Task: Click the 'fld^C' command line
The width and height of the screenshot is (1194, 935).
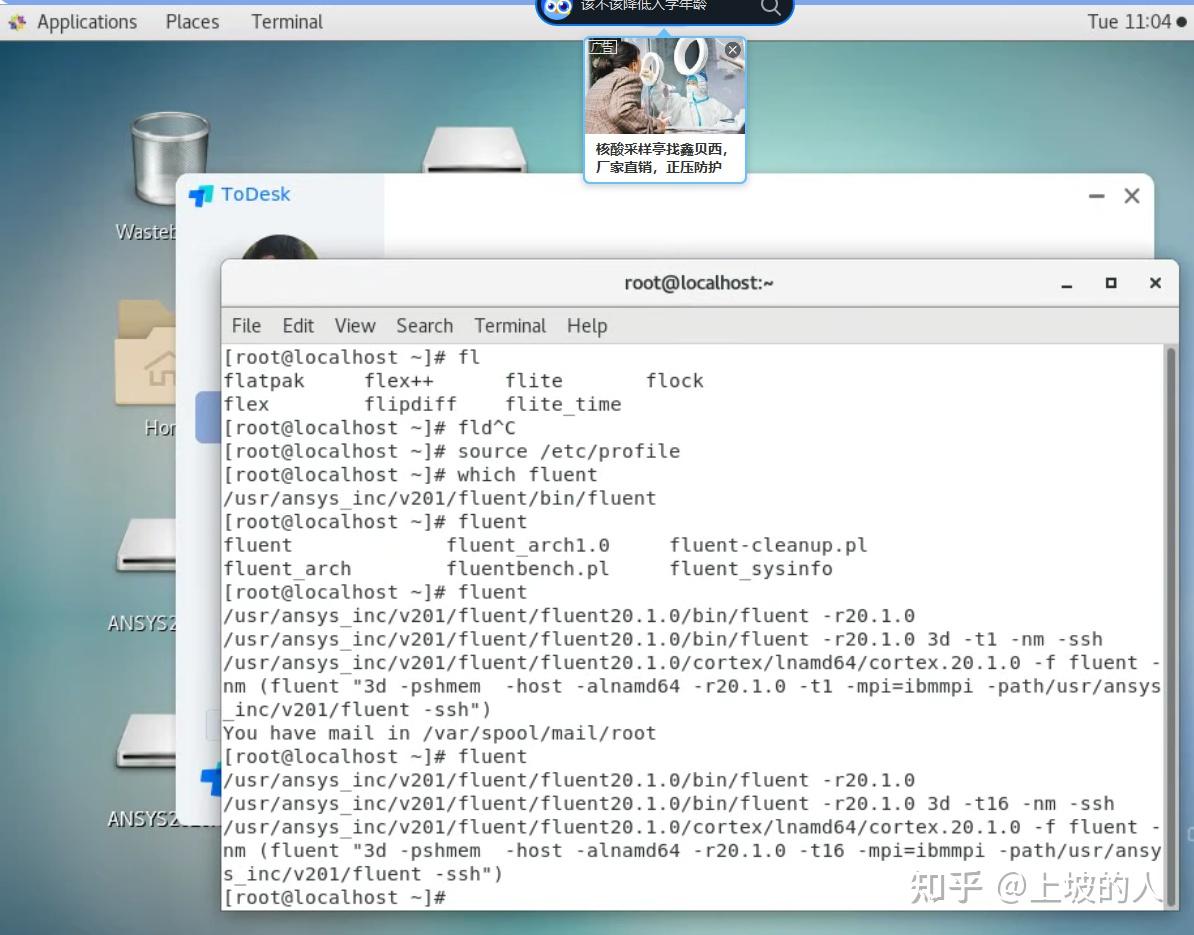Action: pyautogui.click(x=369, y=428)
